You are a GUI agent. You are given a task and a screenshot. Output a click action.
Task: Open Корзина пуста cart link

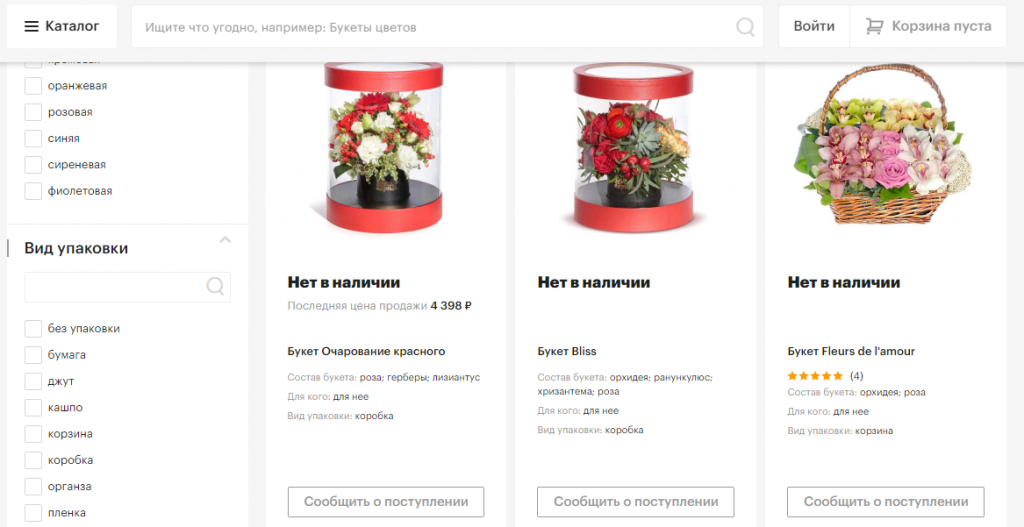(928, 27)
